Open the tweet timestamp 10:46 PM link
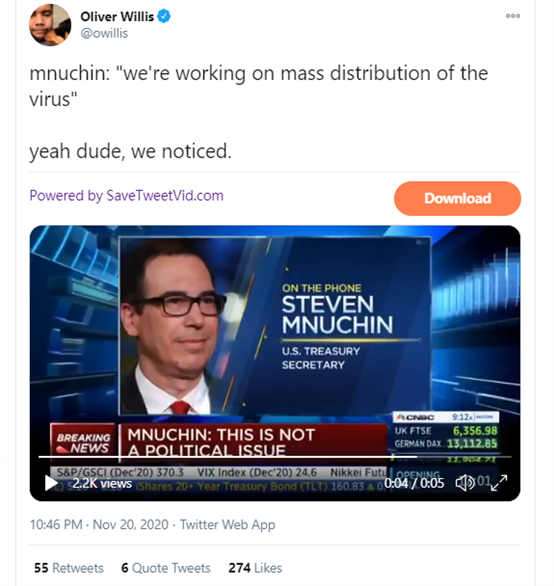The image size is (554, 586). pyautogui.click(x=56, y=525)
